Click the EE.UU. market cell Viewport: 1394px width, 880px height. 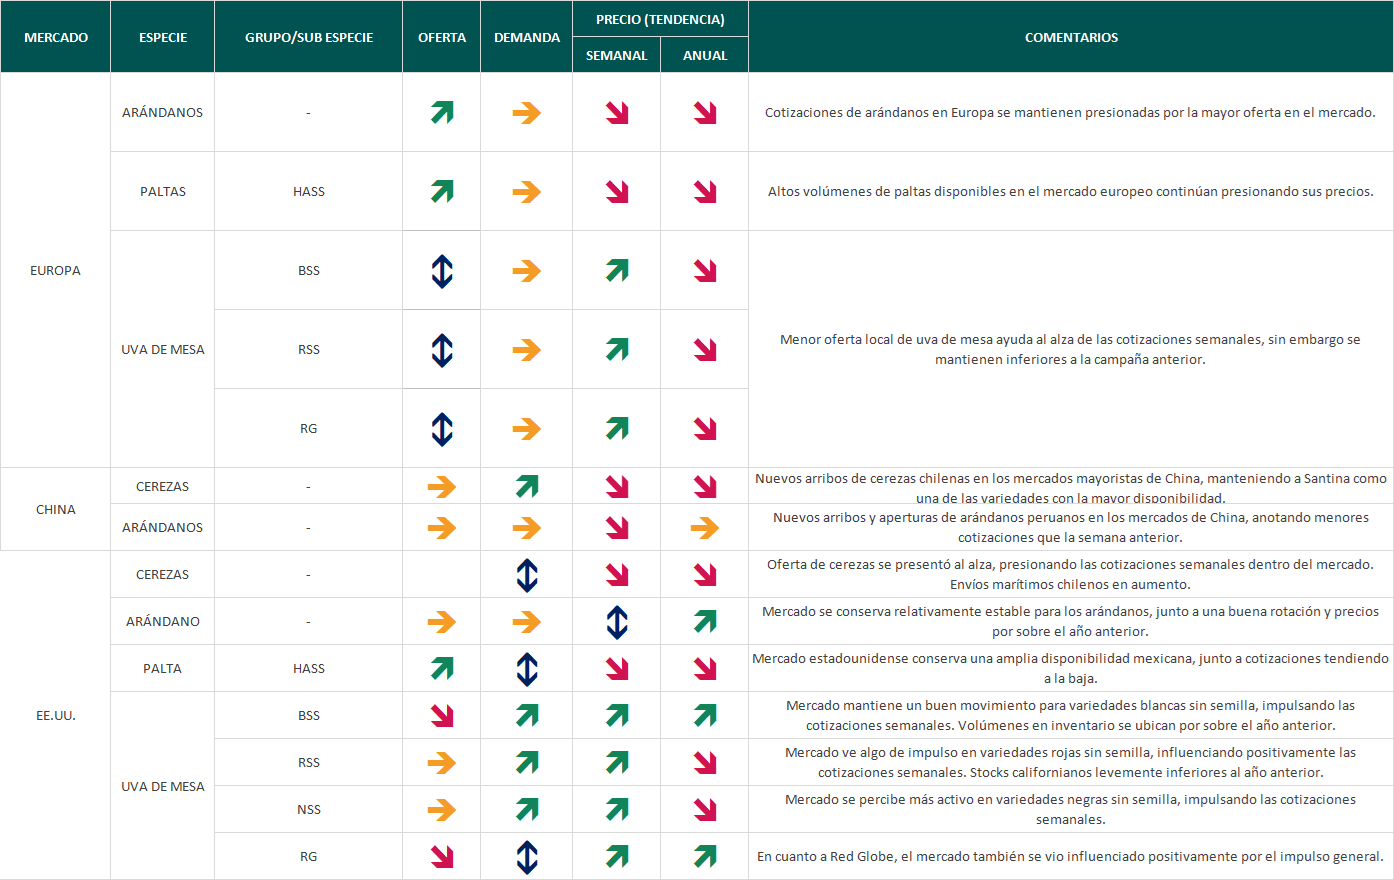pos(56,715)
